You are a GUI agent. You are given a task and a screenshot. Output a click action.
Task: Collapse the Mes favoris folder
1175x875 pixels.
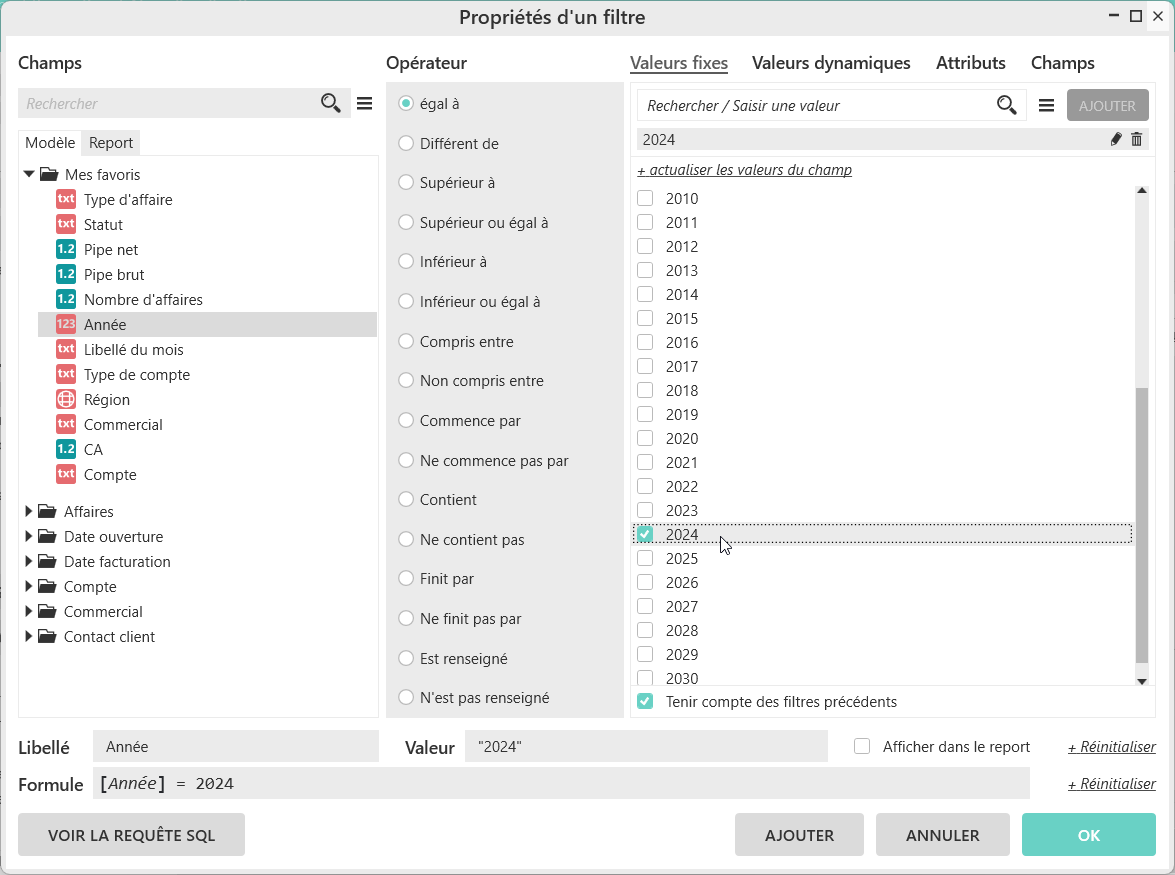(29, 174)
